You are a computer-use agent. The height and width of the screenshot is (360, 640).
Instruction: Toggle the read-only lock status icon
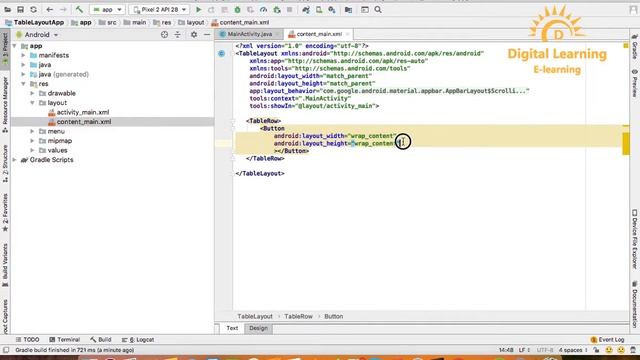tap(596, 350)
